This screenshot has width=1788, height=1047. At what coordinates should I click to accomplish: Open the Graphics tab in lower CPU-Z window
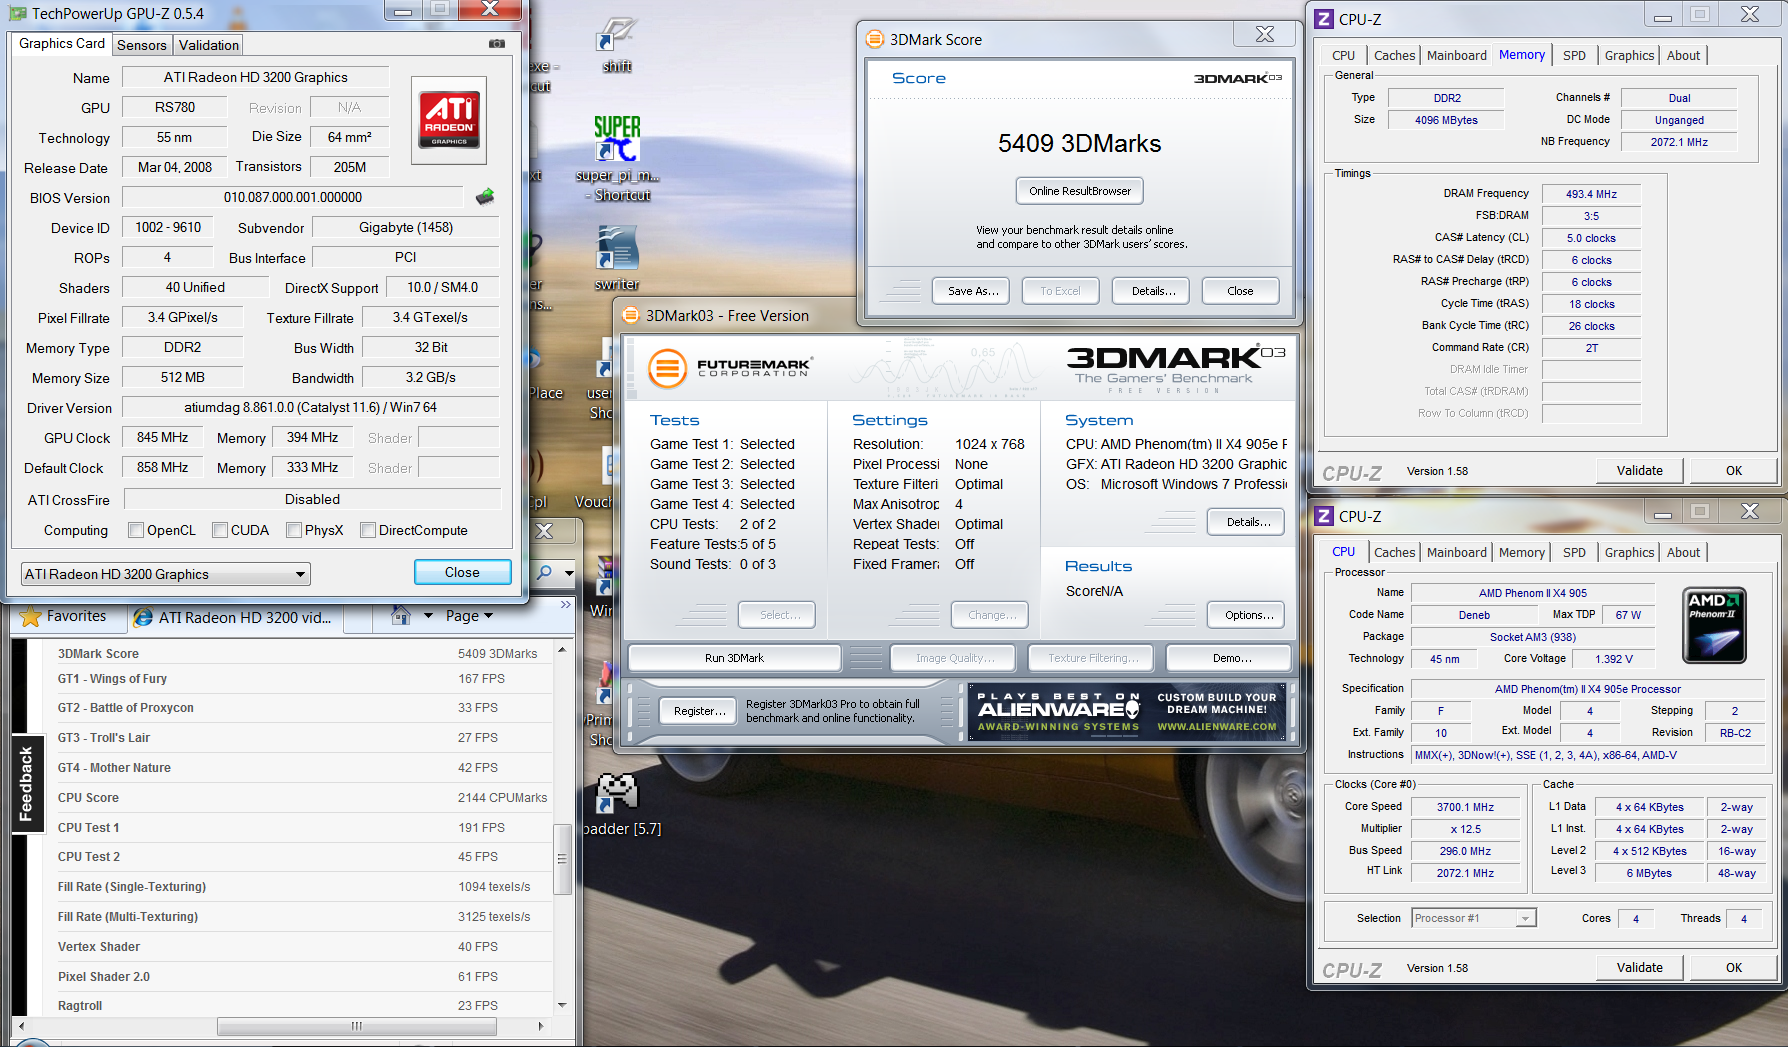point(1629,552)
